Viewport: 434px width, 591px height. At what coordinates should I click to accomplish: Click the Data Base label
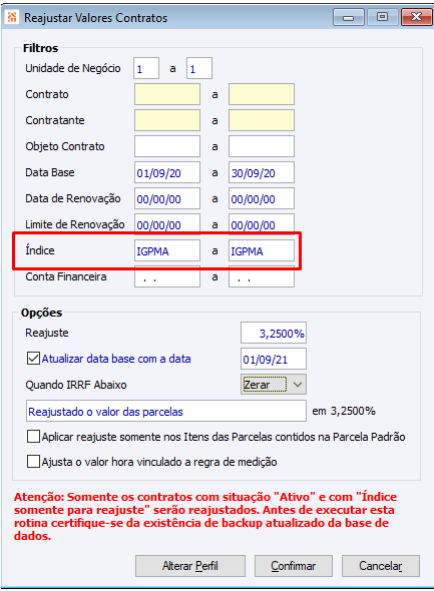tap(50, 172)
